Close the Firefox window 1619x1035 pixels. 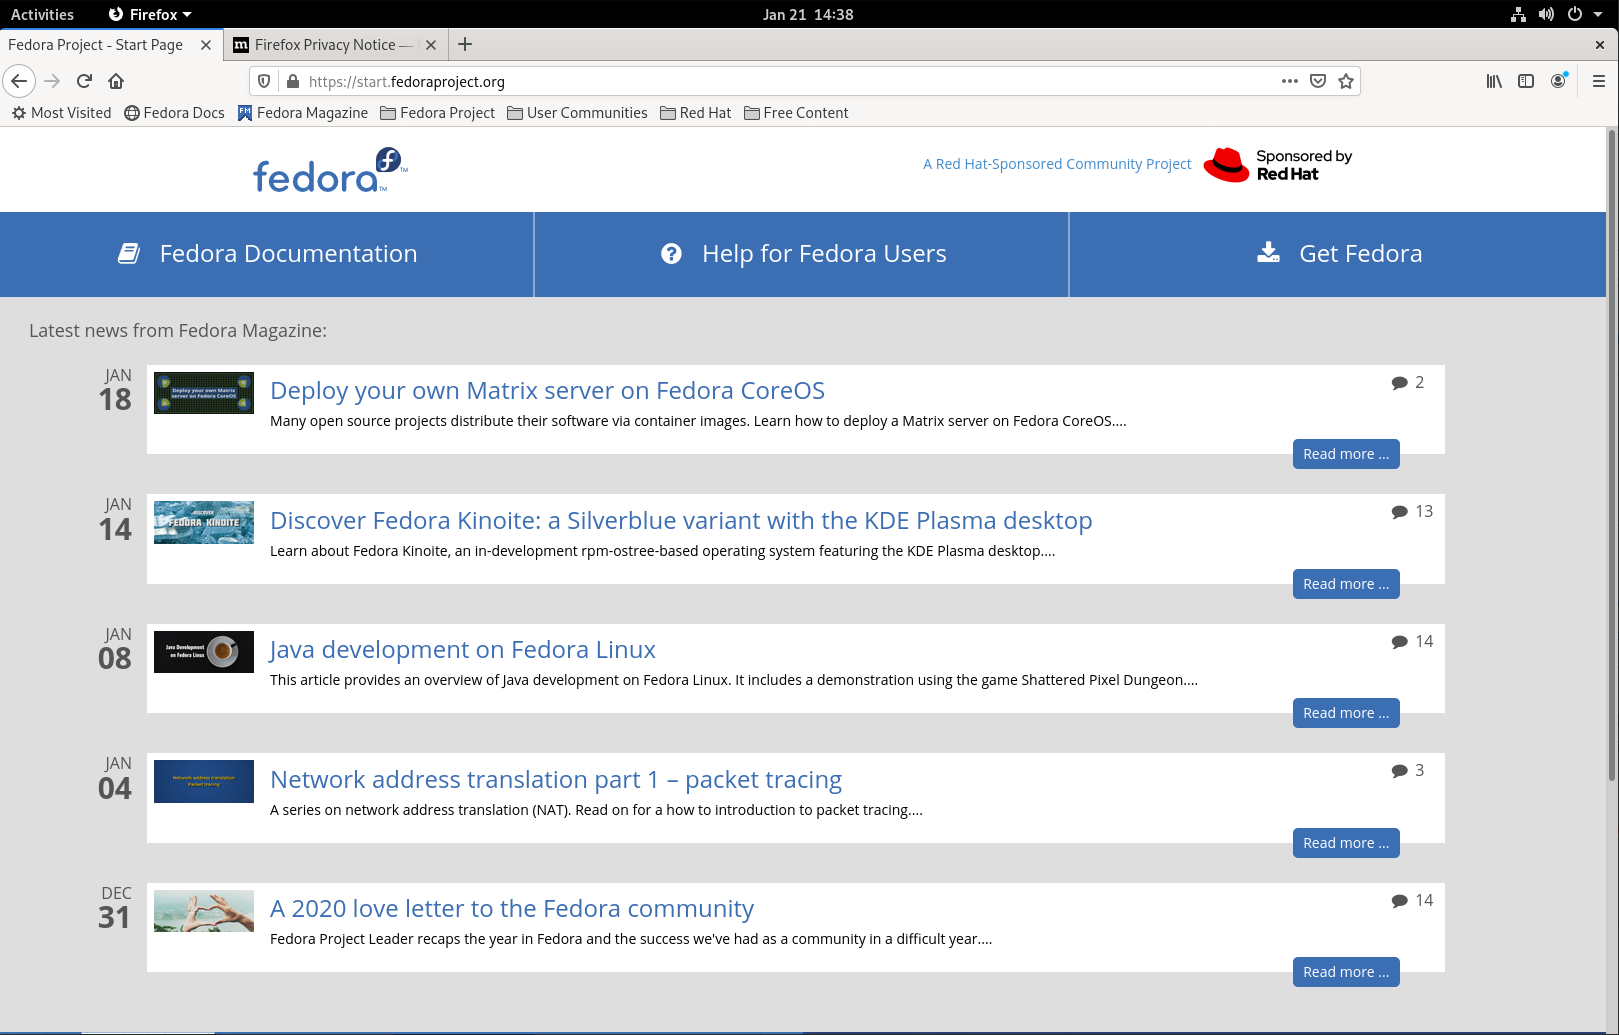tap(1600, 45)
